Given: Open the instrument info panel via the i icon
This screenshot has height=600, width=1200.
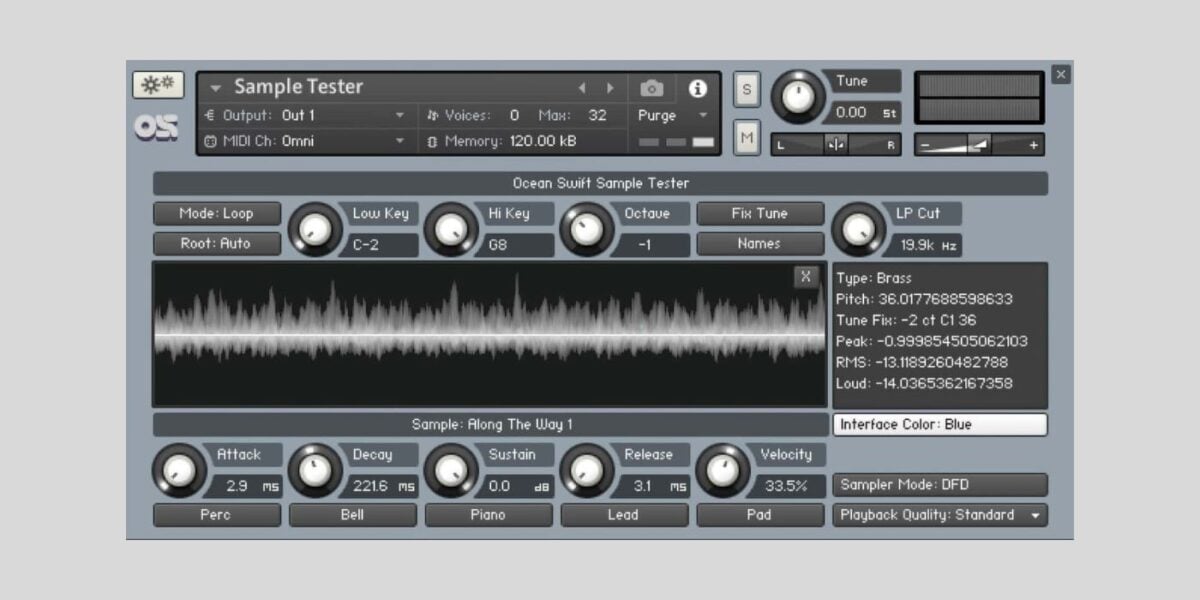Looking at the screenshot, I should pos(698,87).
